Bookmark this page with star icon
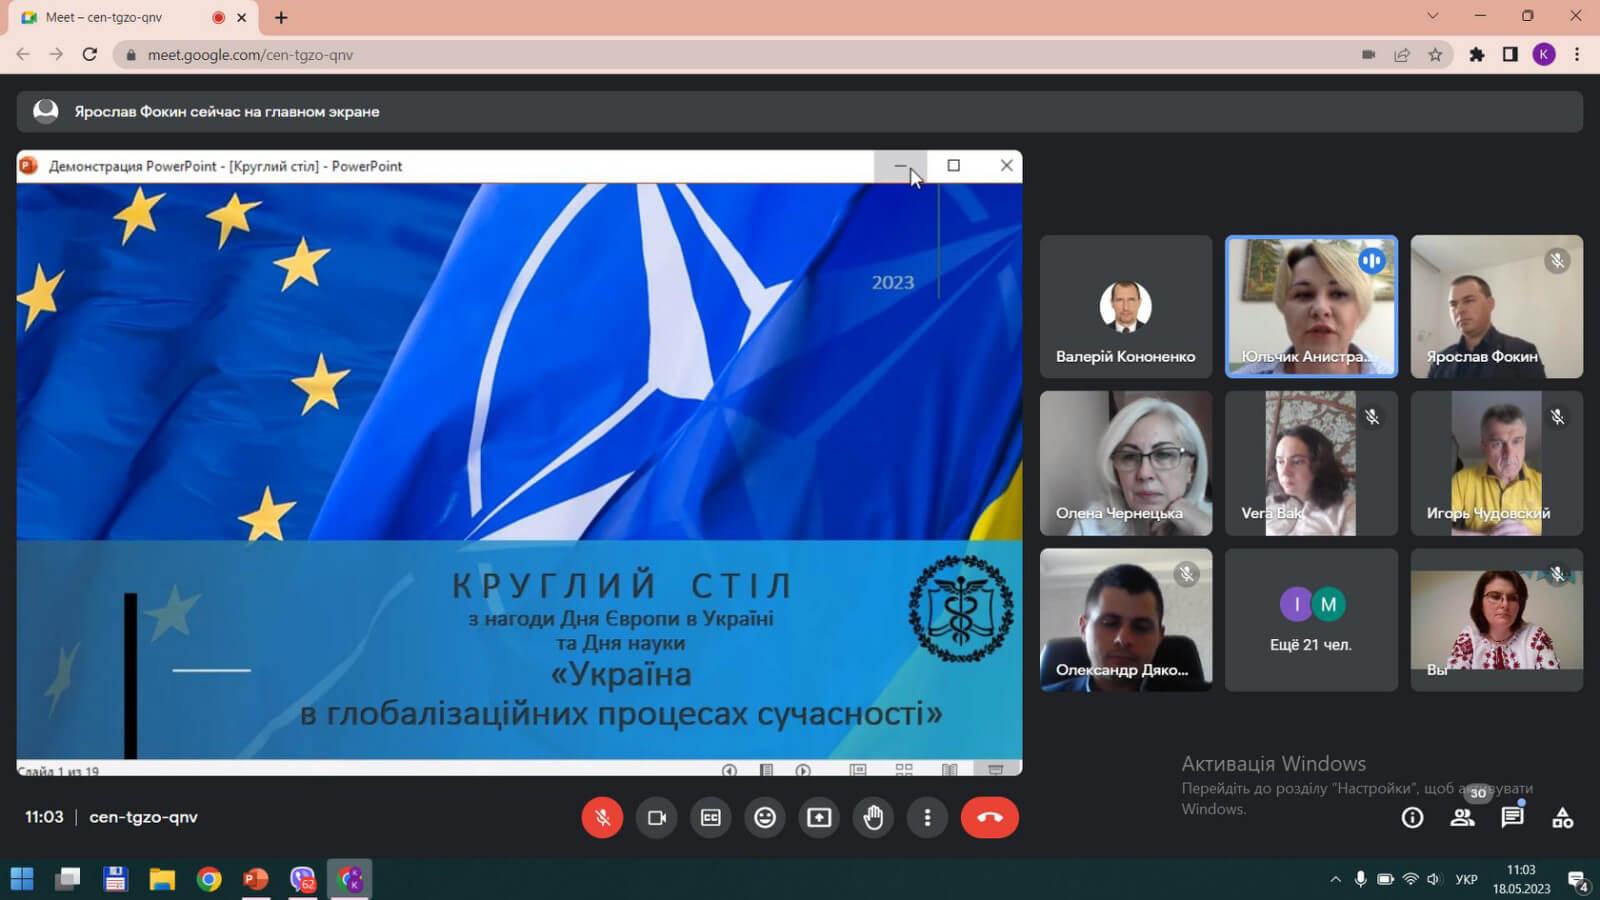 pos(1435,55)
